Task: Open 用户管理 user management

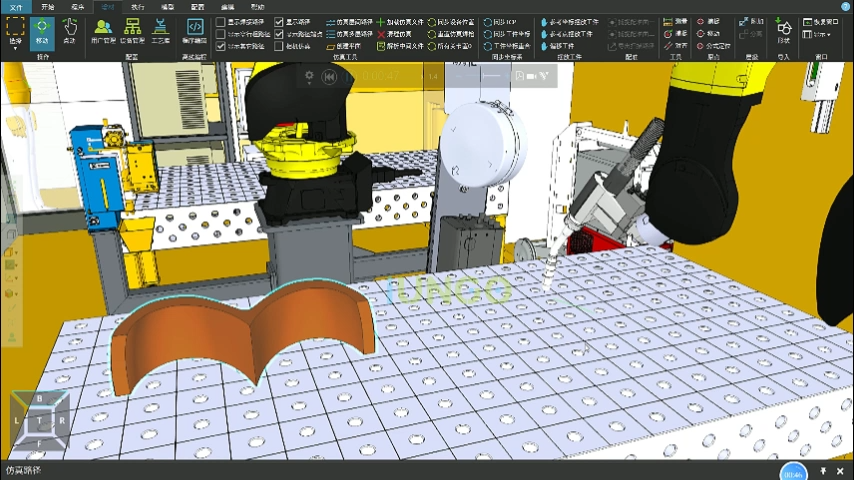Action: click(102, 32)
